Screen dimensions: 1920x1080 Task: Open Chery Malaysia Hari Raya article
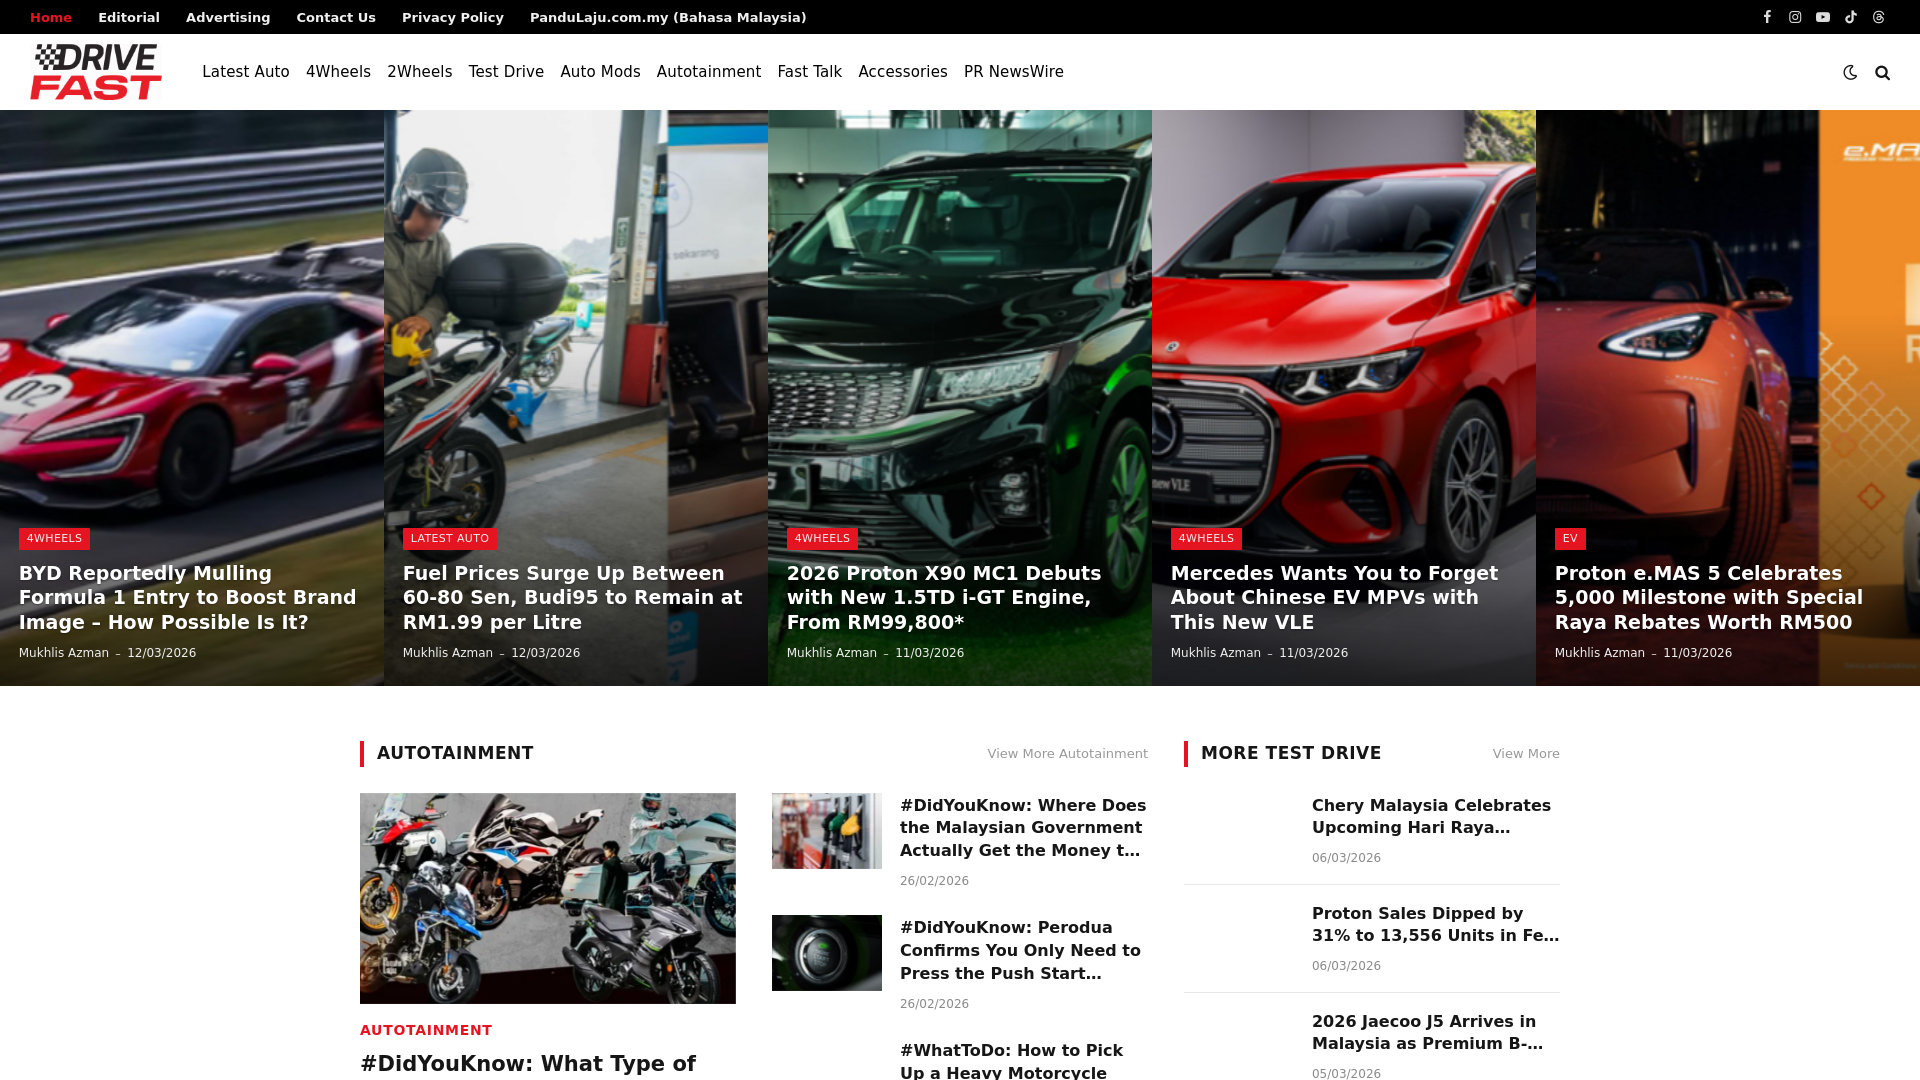pos(1431,817)
